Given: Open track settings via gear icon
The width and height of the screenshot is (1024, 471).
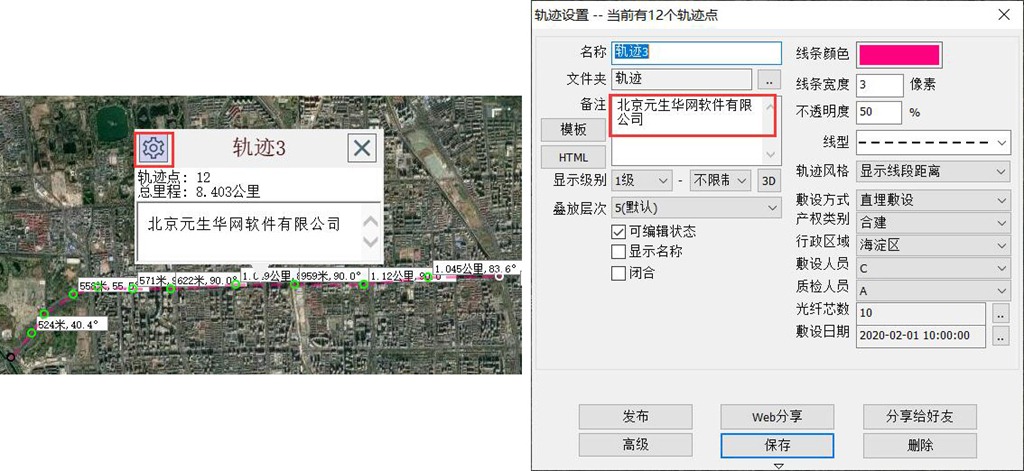Looking at the screenshot, I should [153, 149].
